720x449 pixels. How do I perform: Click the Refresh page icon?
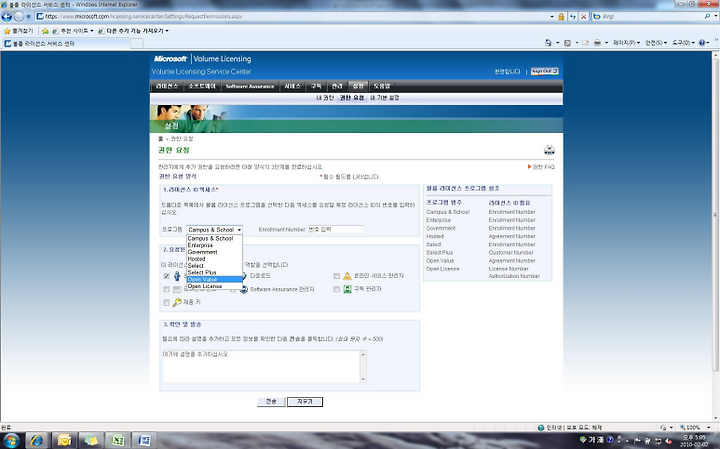click(x=573, y=17)
